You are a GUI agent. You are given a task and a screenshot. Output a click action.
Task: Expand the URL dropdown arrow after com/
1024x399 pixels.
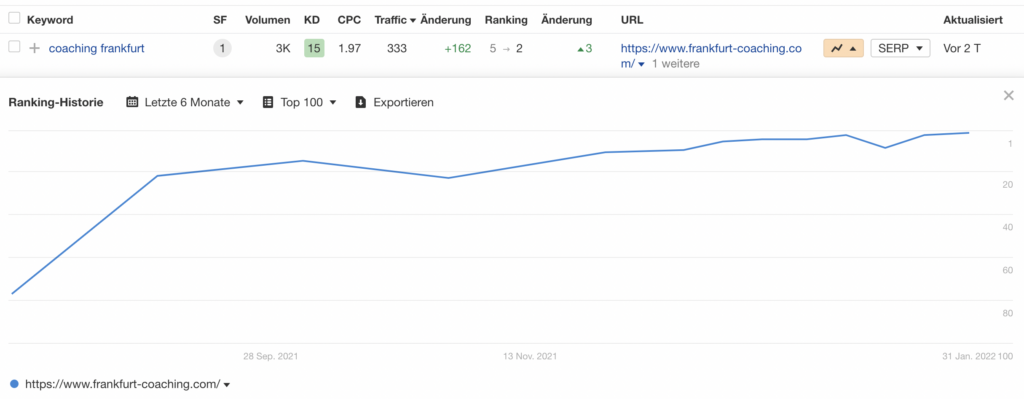641,65
